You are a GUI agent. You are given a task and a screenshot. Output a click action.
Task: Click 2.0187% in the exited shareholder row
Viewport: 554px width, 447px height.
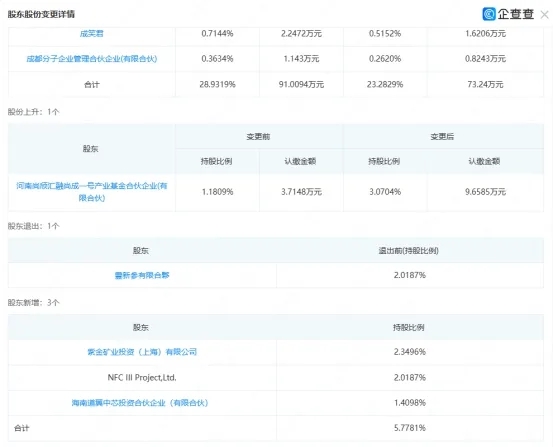point(410,275)
